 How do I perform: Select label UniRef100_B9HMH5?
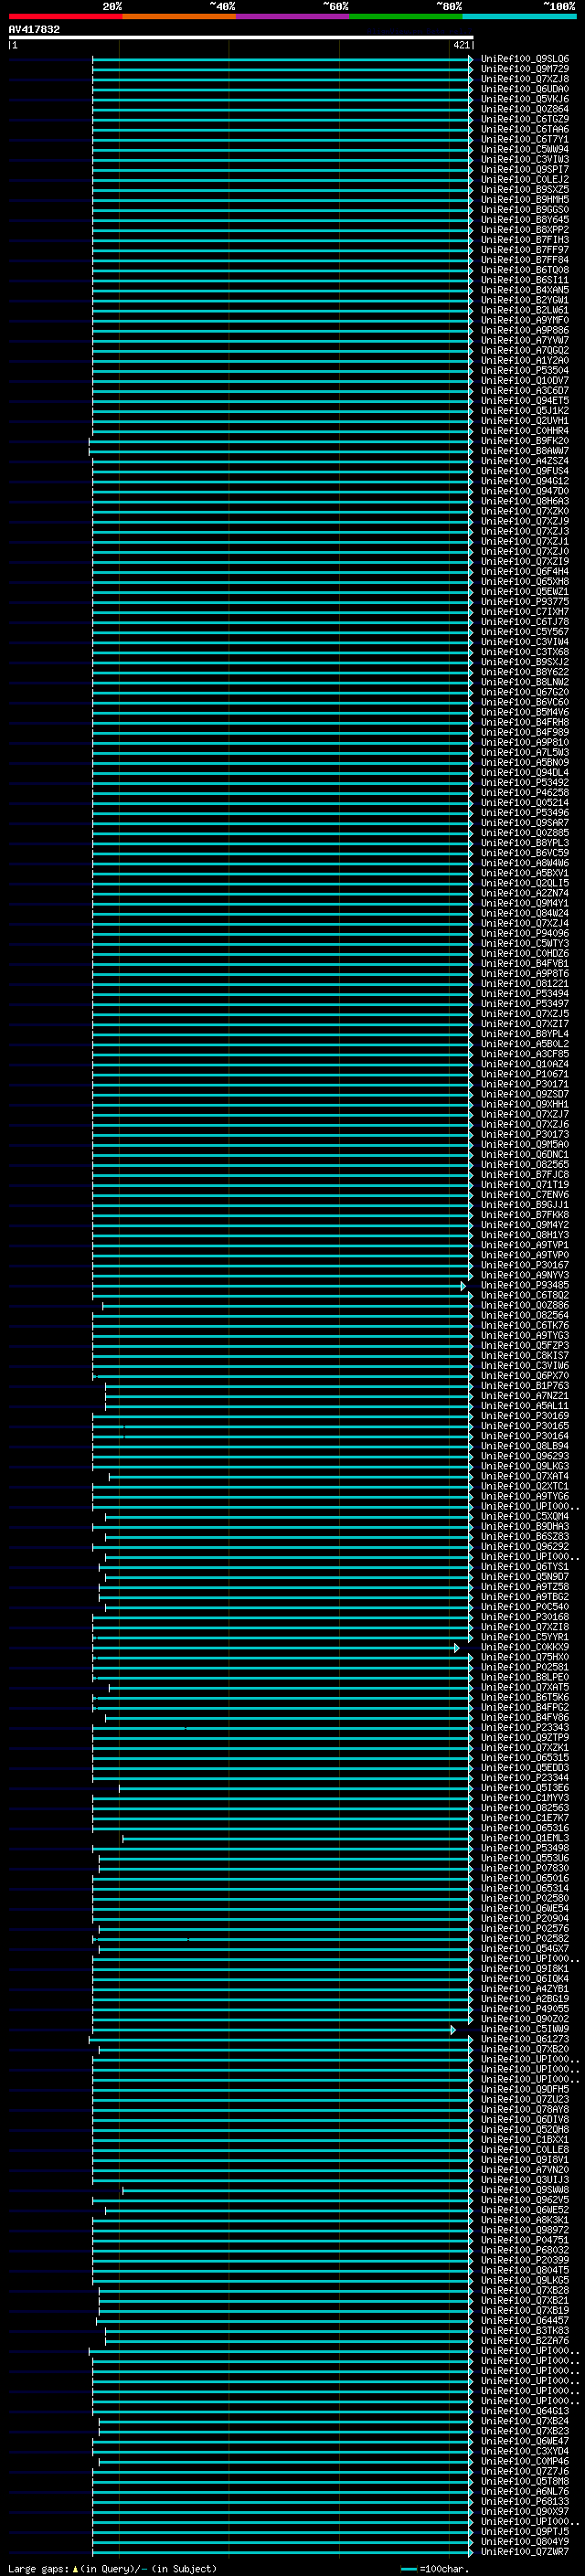(524, 199)
